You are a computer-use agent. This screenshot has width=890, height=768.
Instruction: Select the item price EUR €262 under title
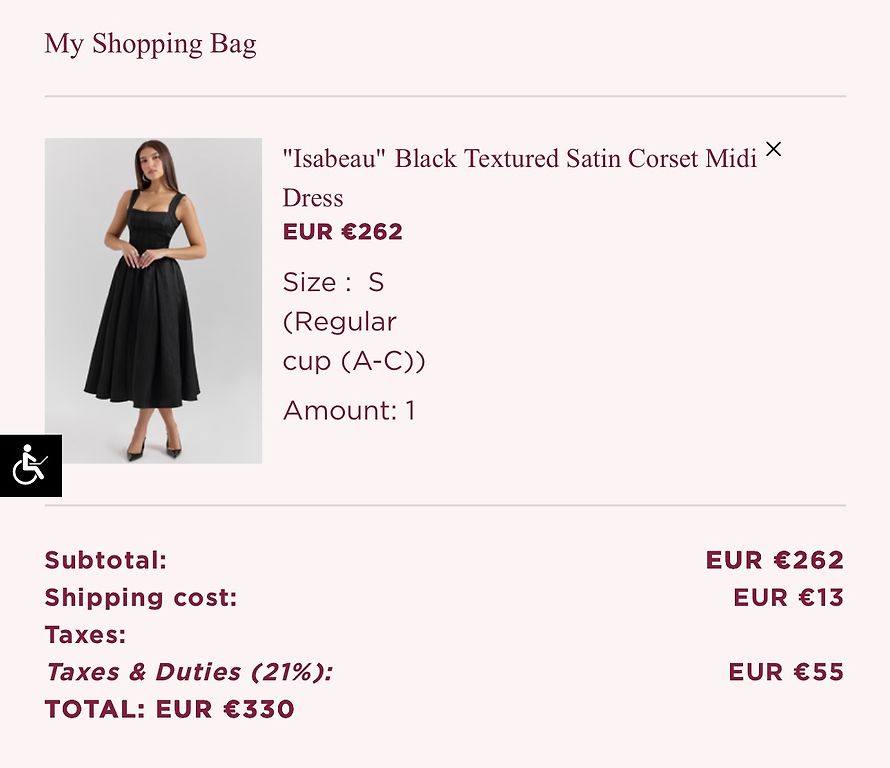(343, 232)
